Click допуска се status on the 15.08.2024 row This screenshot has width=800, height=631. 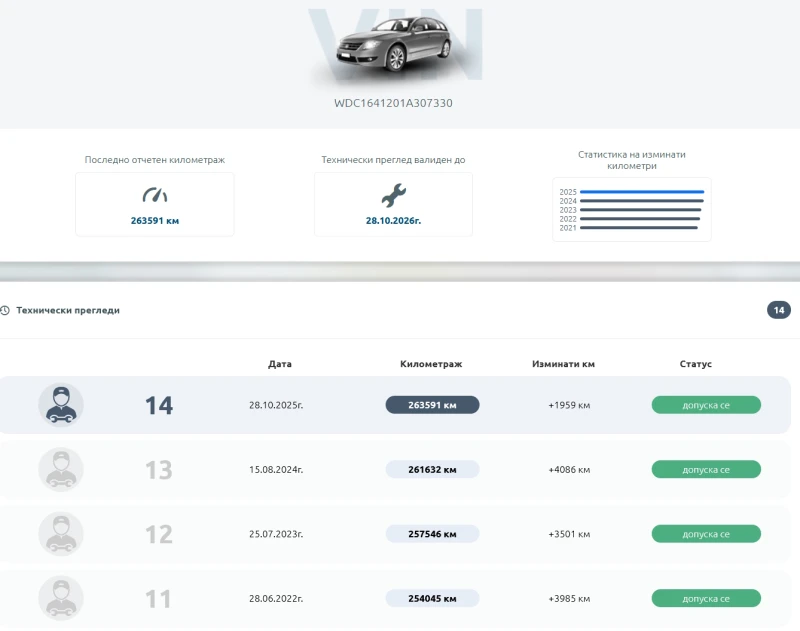coord(707,469)
